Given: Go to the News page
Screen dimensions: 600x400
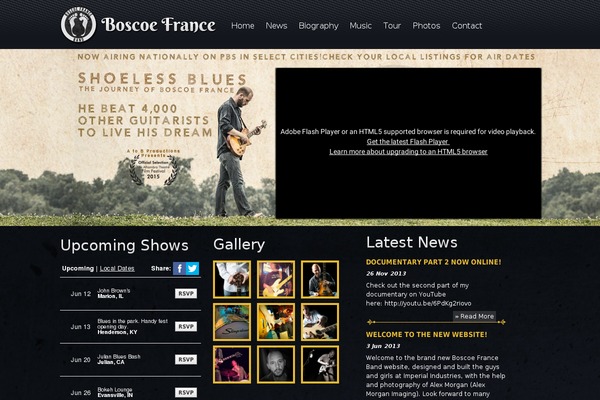Looking at the screenshot, I should [x=276, y=26].
